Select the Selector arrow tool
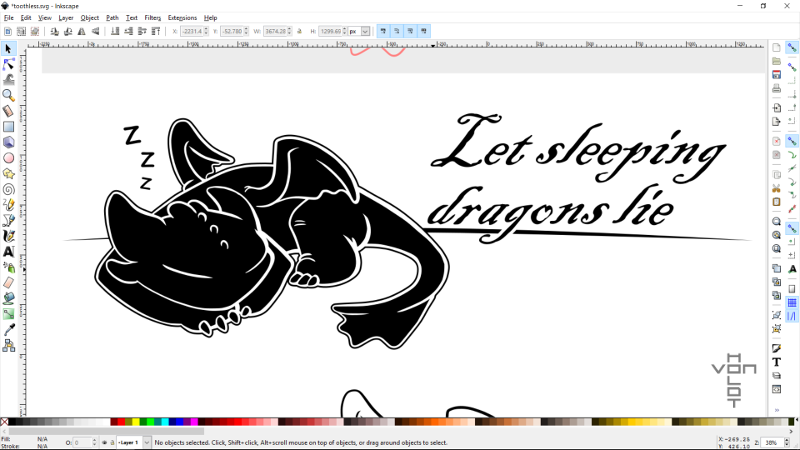The image size is (800, 450). (x=8, y=49)
